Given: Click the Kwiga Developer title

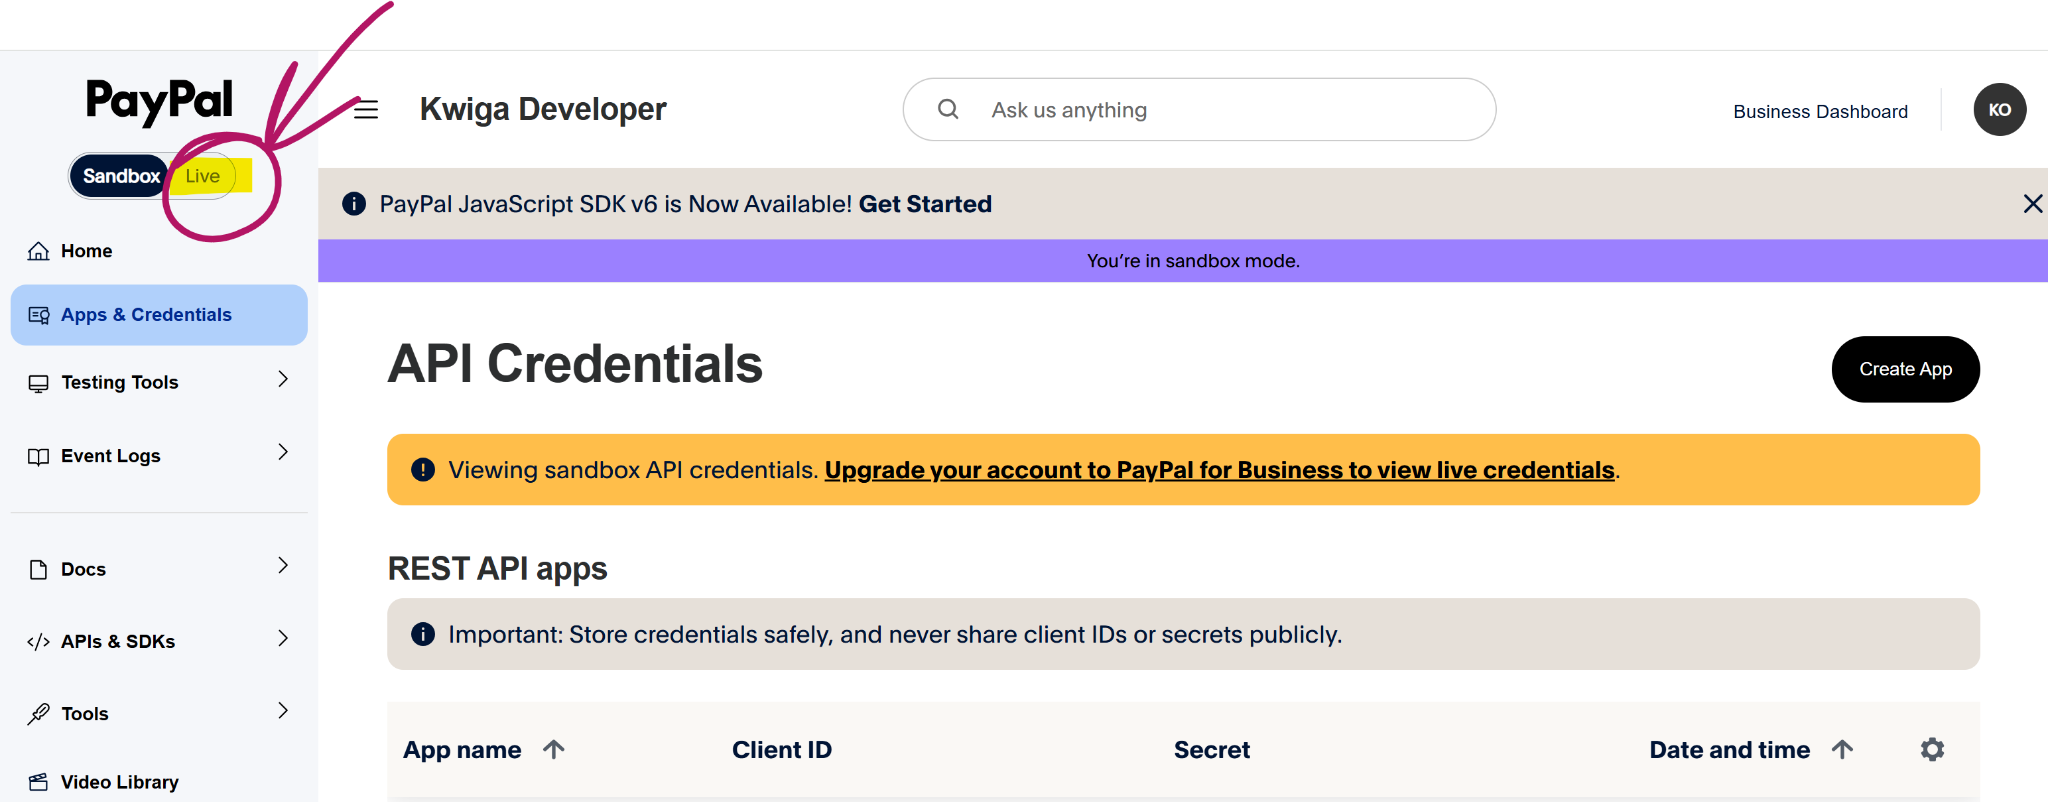Looking at the screenshot, I should pyautogui.click(x=543, y=109).
